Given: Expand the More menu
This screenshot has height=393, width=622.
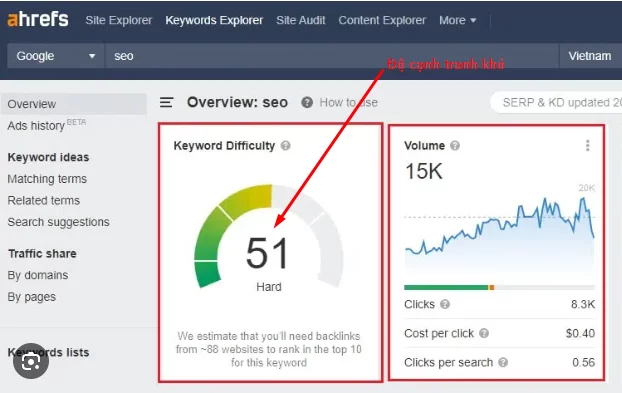Looking at the screenshot, I should click(457, 20).
